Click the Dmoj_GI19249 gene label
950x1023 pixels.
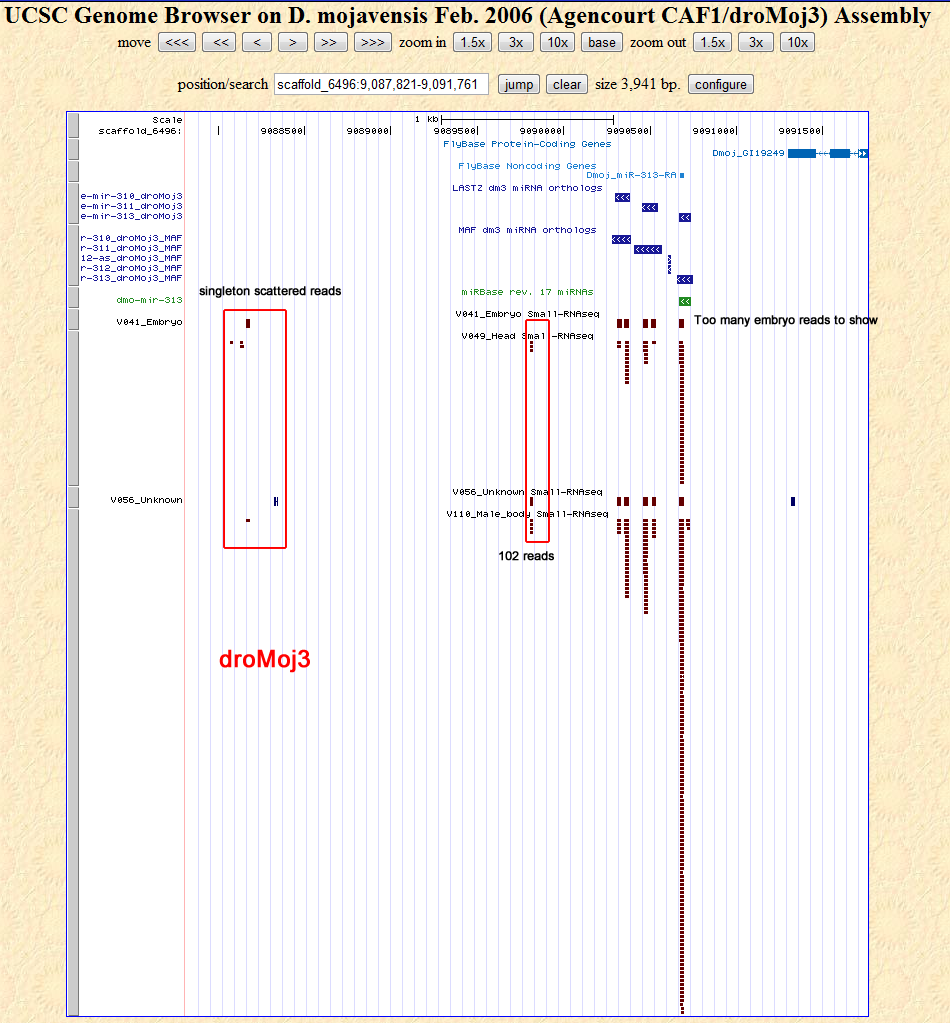(748, 153)
